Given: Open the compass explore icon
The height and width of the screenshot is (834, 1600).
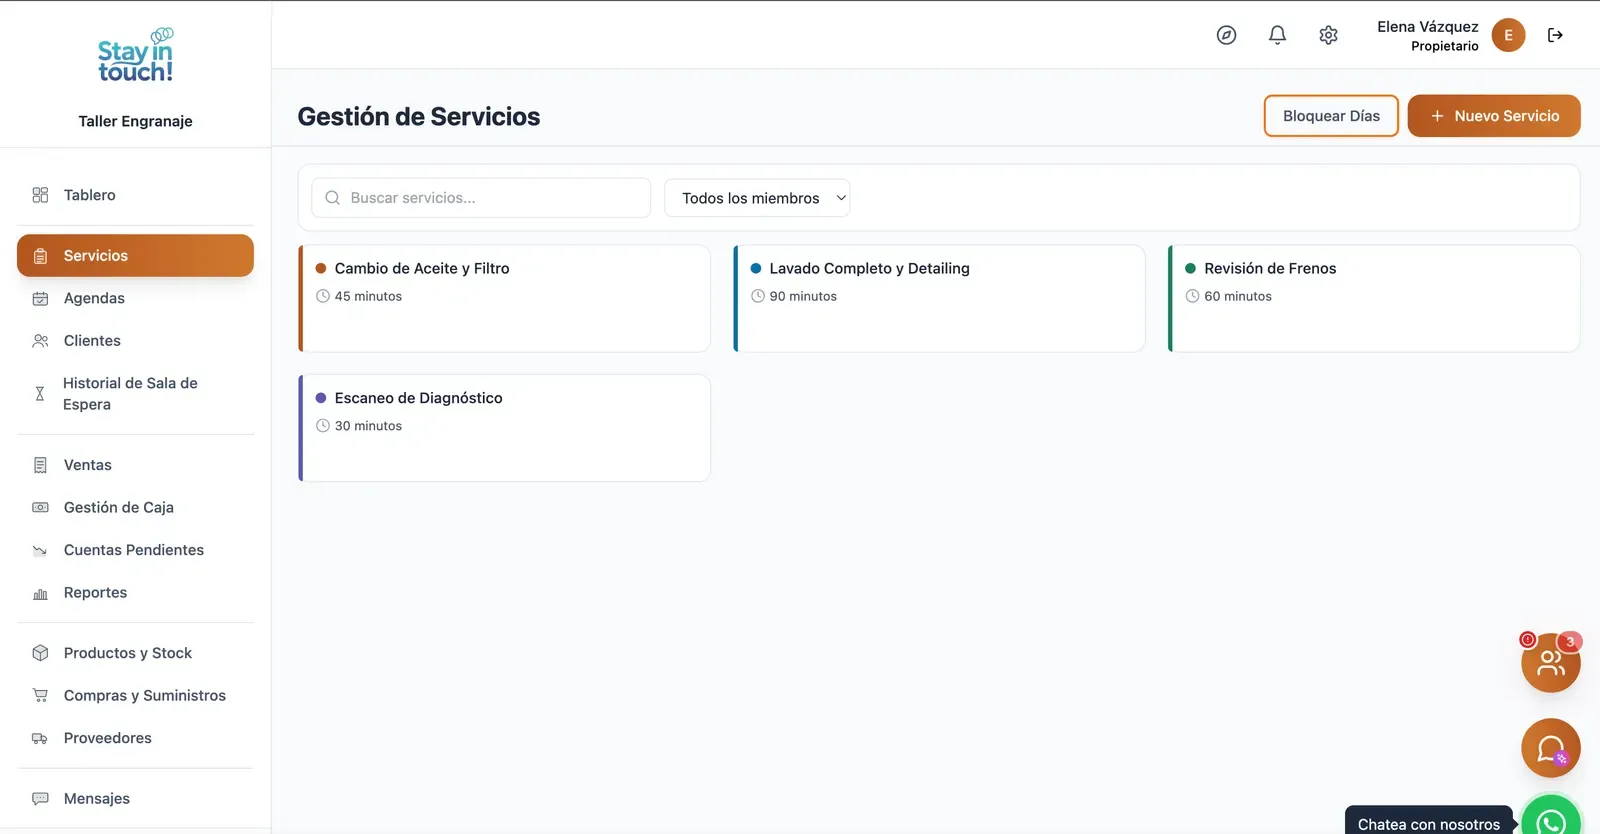Looking at the screenshot, I should [1226, 35].
